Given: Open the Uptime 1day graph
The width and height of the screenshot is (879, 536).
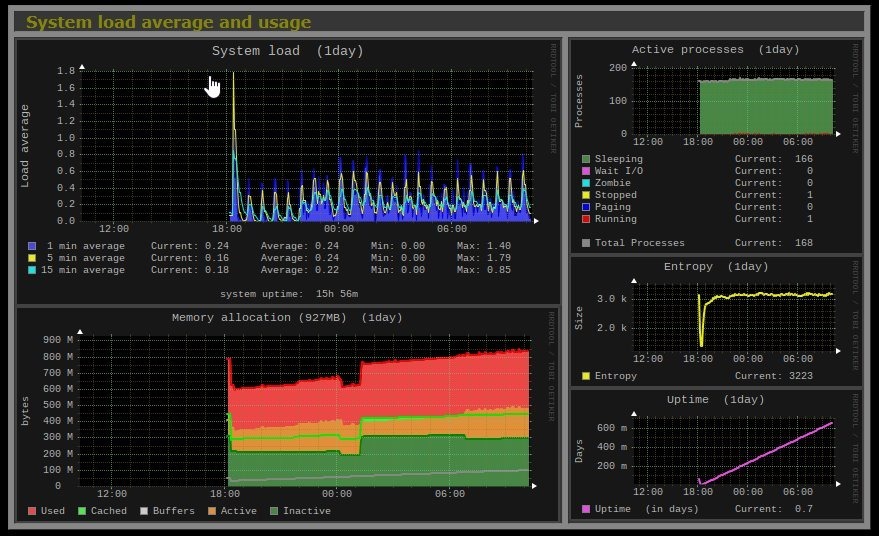Looking at the screenshot, I should [x=735, y=450].
